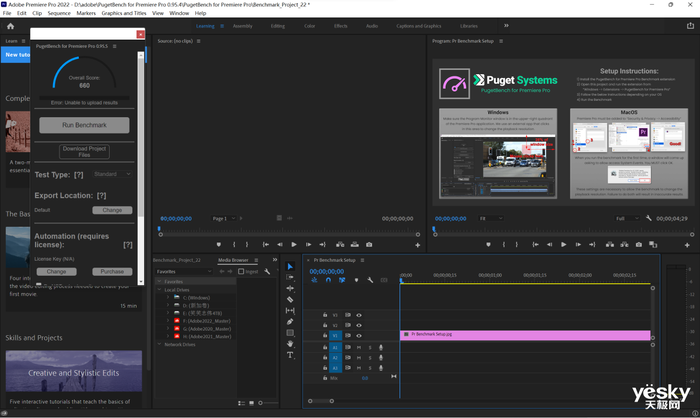
Task: Select the Type tool
Action: click(x=290, y=354)
